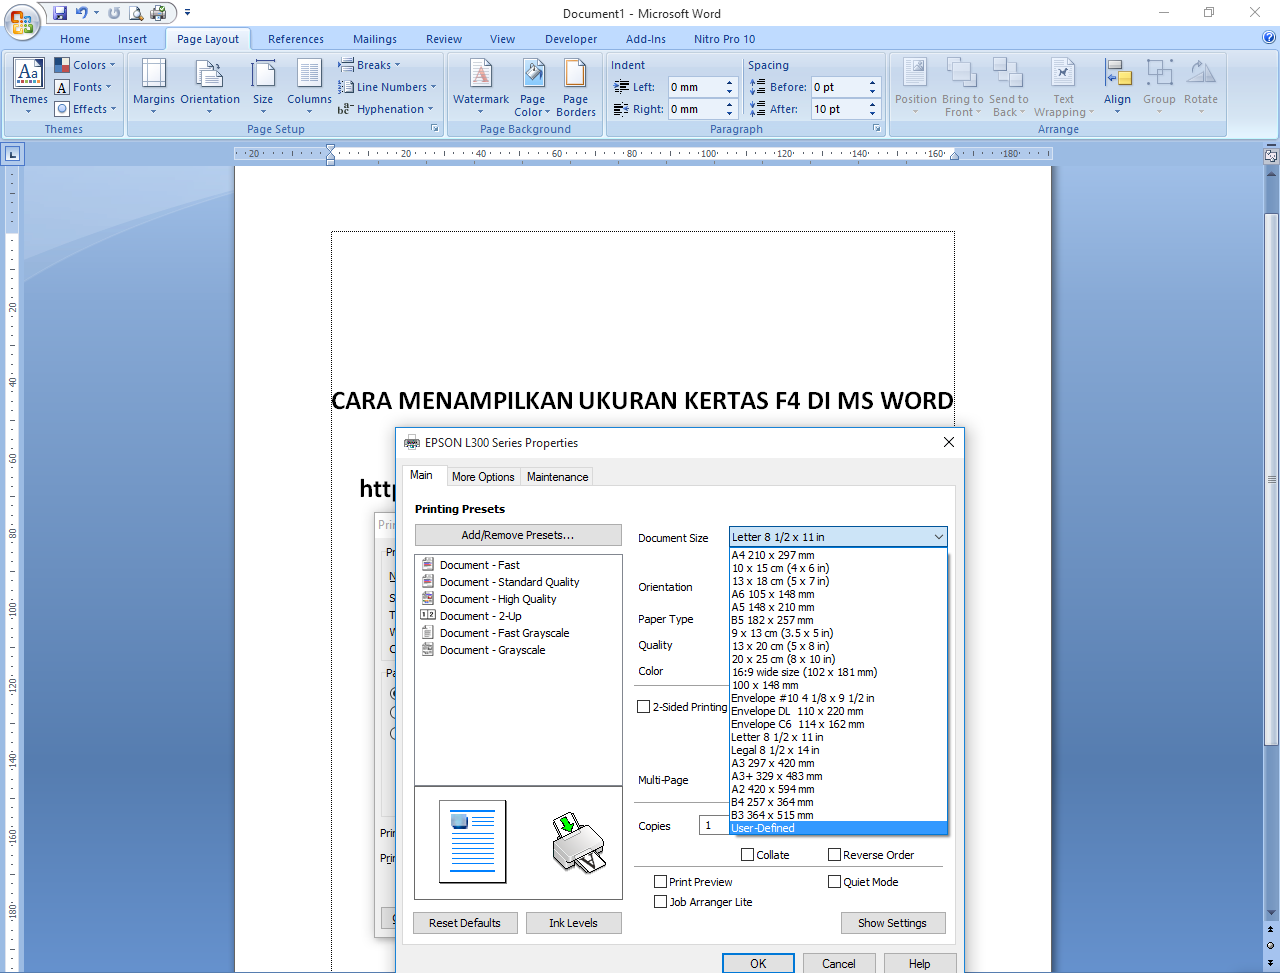Click first line indent marker on ruler
The height and width of the screenshot is (973, 1280).
[x=330, y=150]
